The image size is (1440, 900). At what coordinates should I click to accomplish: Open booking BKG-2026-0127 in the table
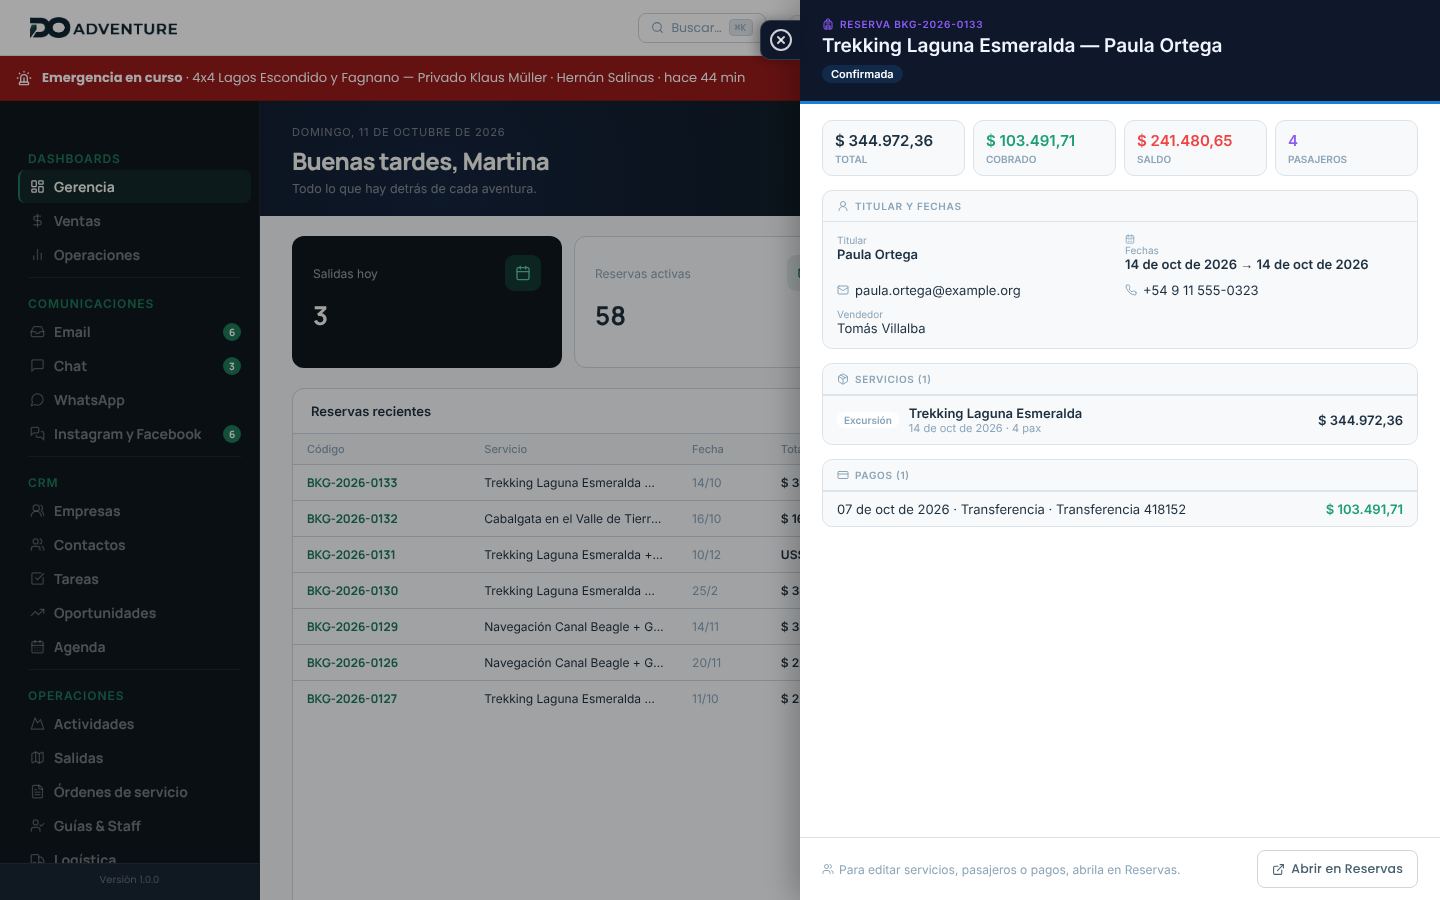pyautogui.click(x=352, y=699)
